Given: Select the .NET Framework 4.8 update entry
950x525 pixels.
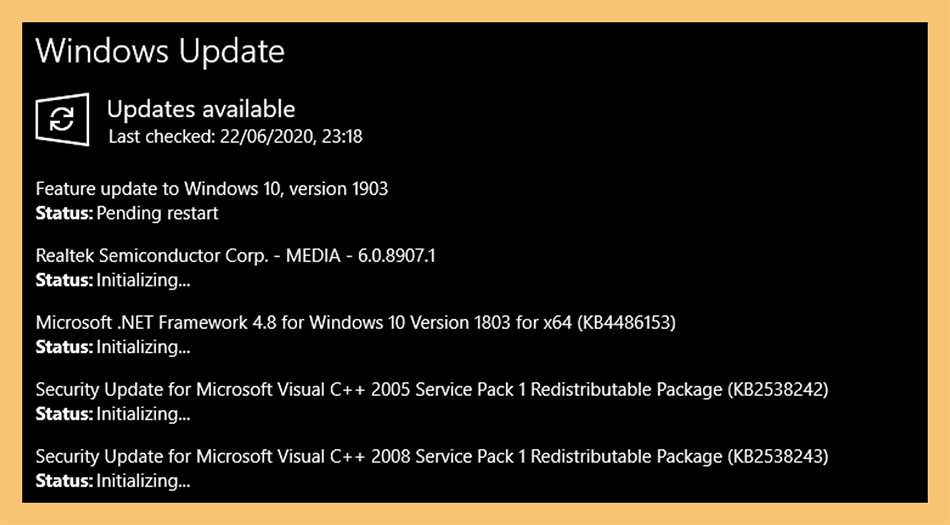Looking at the screenshot, I should [356, 323].
